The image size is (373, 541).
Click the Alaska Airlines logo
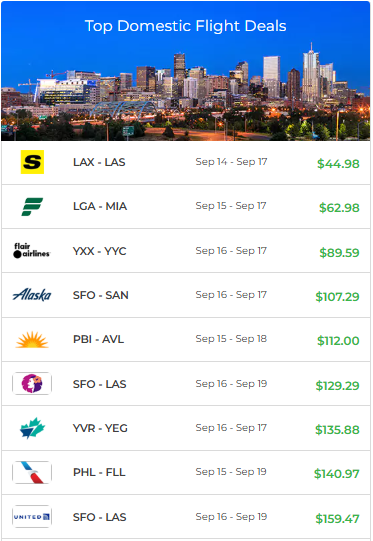pyautogui.click(x=32, y=295)
